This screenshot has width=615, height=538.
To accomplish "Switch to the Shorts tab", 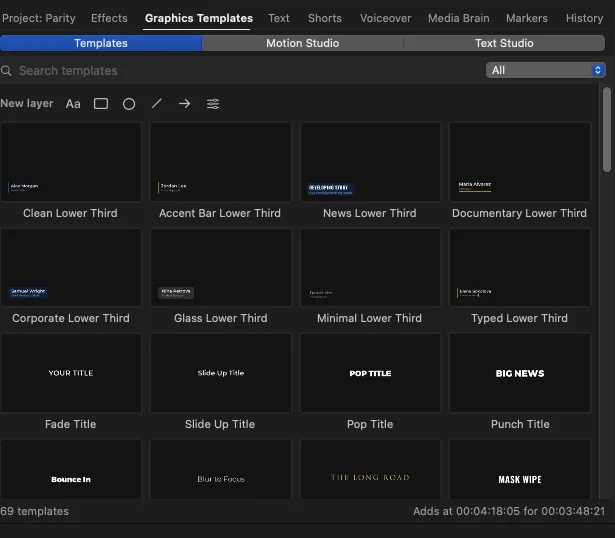I will (x=325, y=18).
